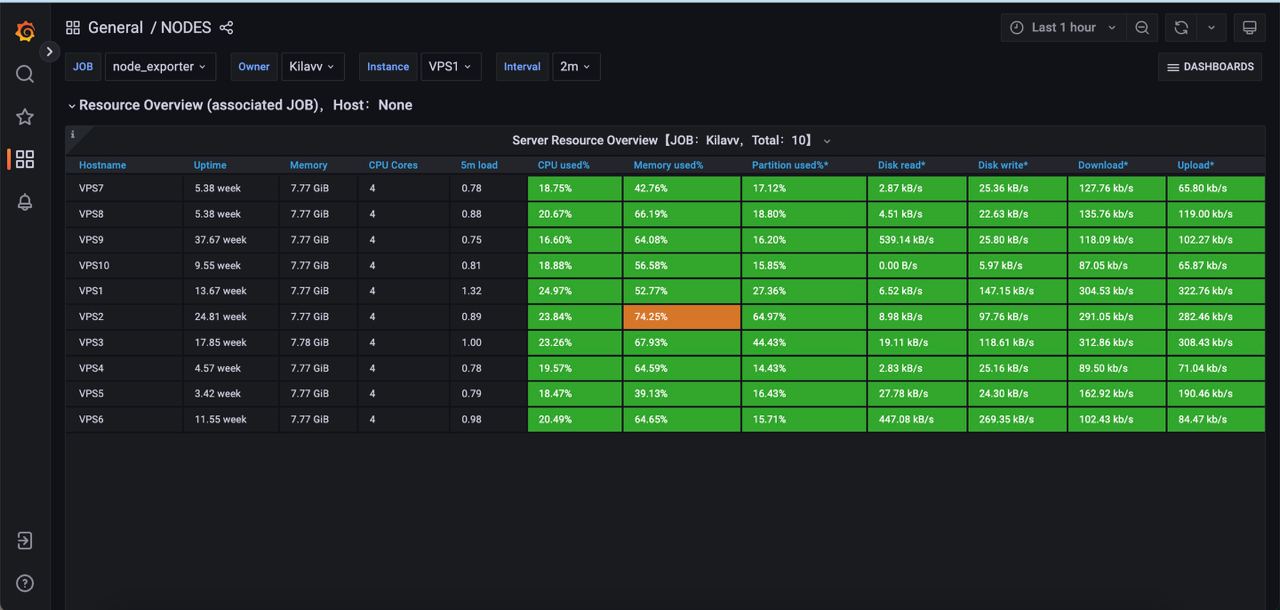
Task: Open the Dashboards grid icon in sidebar
Action: pyautogui.click(x=25, y=159)
